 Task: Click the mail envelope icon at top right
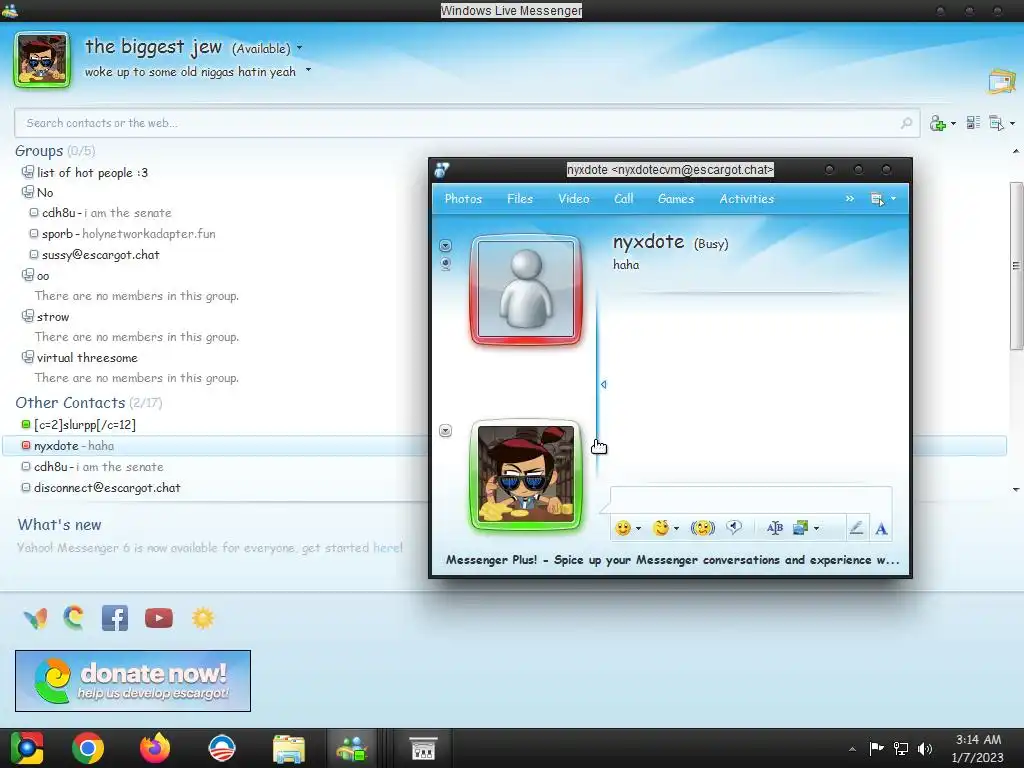pyautogui.click(x=1002, y=82)
